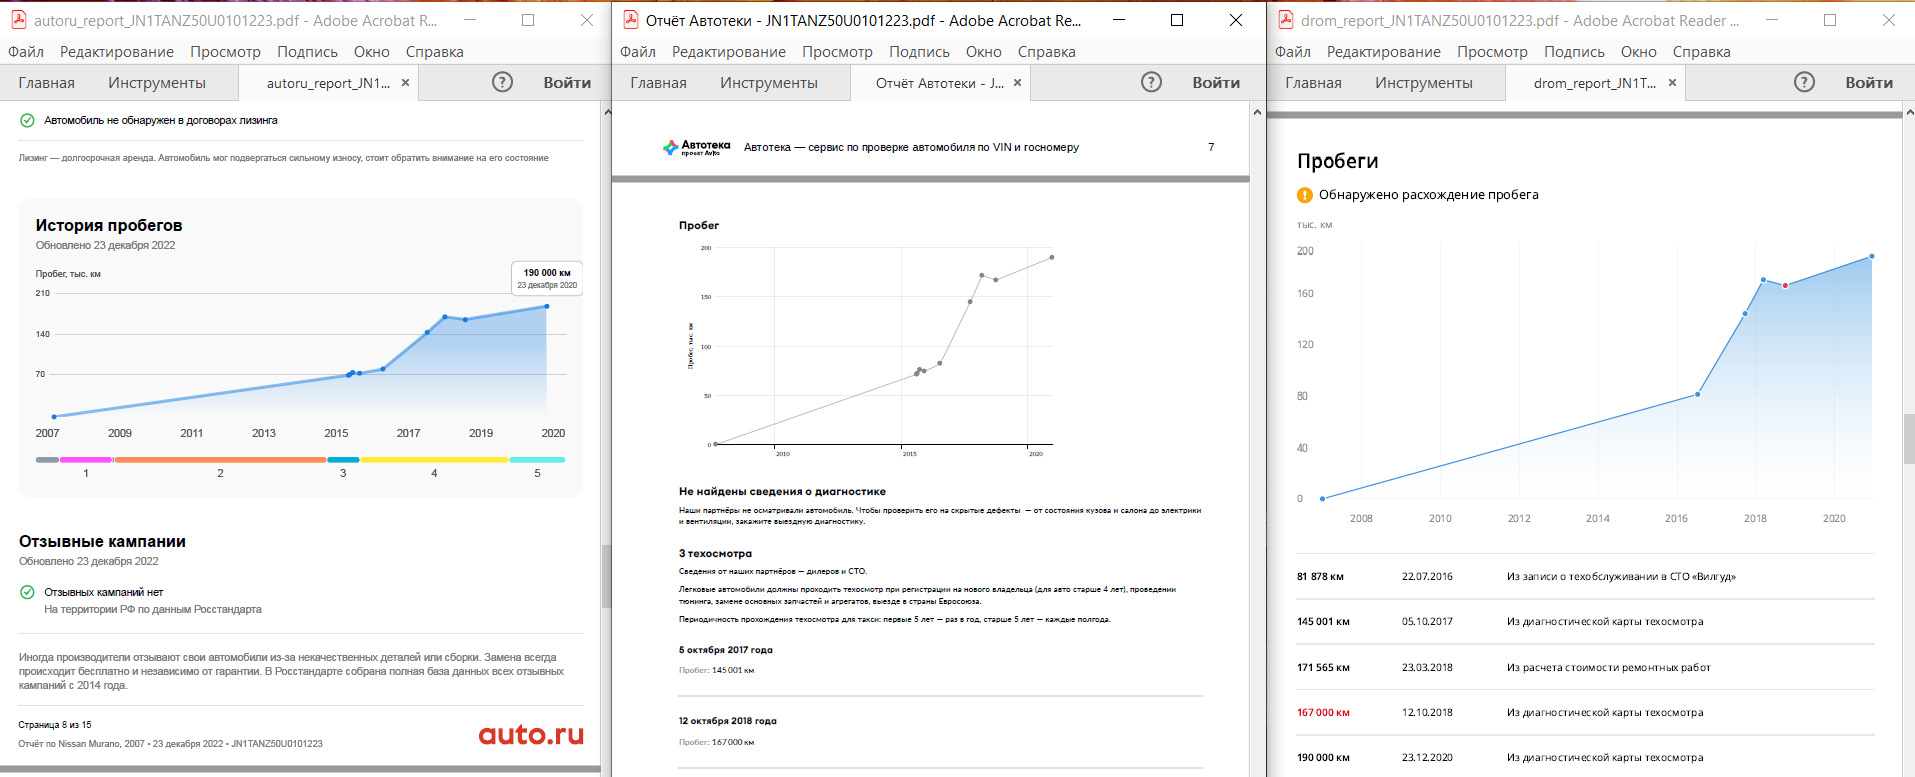Image resolution: width=1915 pixels, height=777 pixels.
Task: Click the '5 октября 2017 года' inspection entry
Action: [x=726, y=650]
